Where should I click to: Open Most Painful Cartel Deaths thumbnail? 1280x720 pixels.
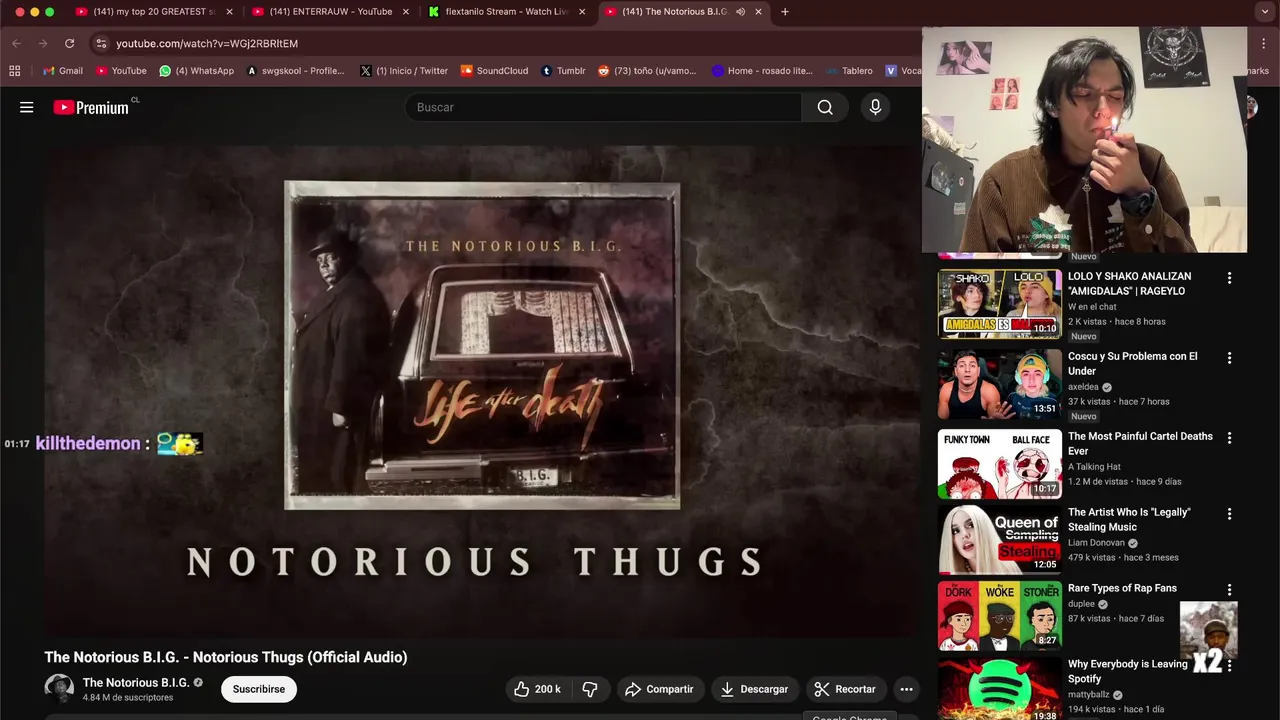[x=1000, y=464]
